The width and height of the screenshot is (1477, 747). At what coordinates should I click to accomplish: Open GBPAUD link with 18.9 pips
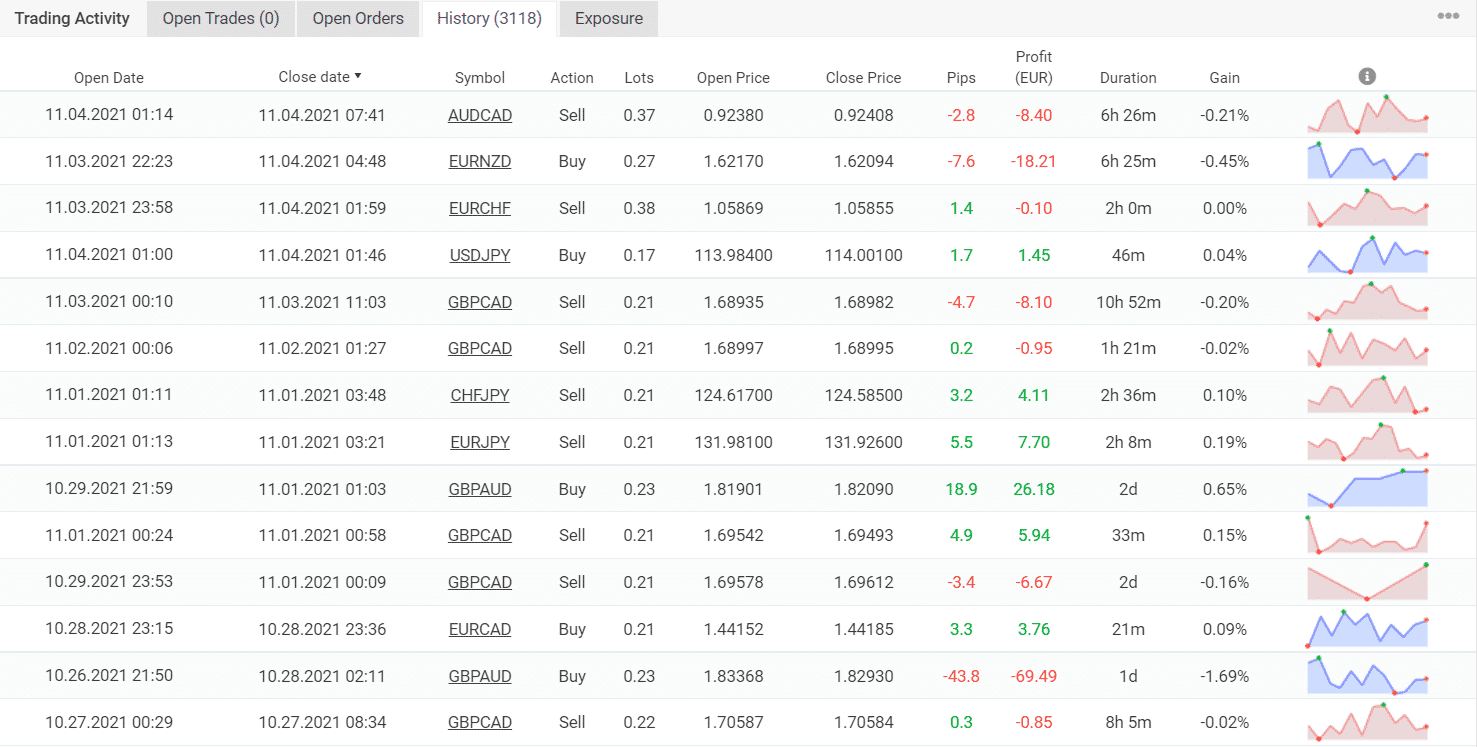point(480,489)
